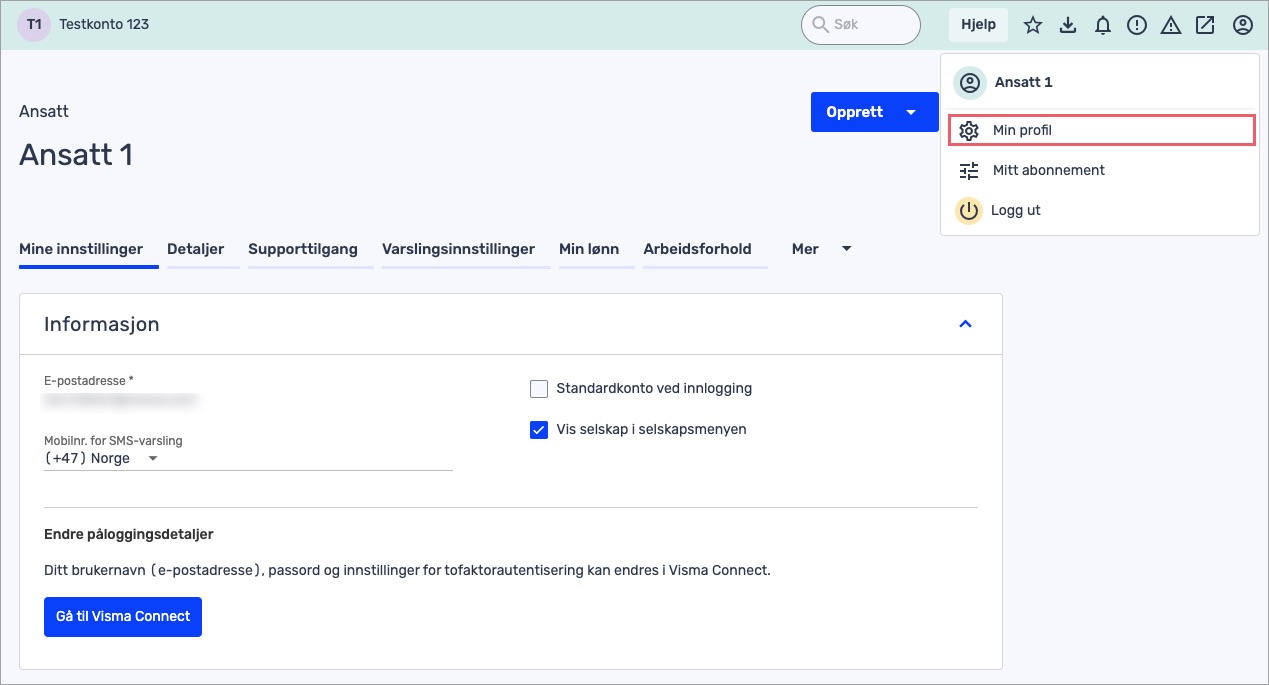This screenshot has height=685, width=1269.
Task: Click the gear icon beside Min profil
Action: [968, 131]
